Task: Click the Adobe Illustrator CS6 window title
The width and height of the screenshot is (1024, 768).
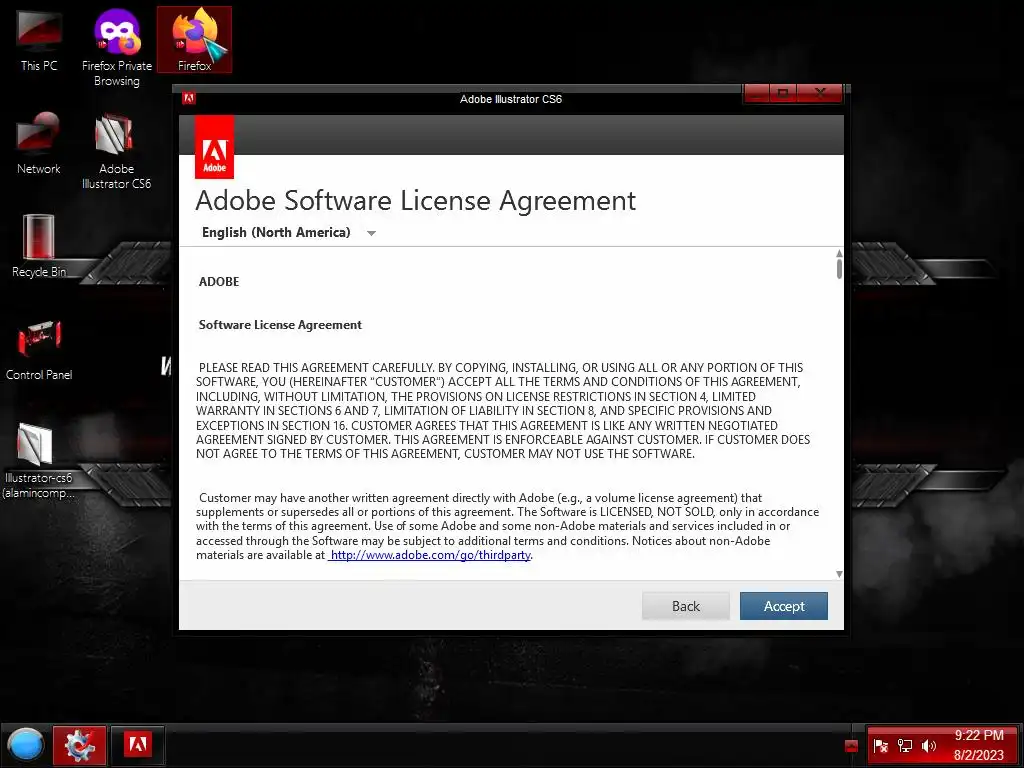Action: tap(511, 99)
